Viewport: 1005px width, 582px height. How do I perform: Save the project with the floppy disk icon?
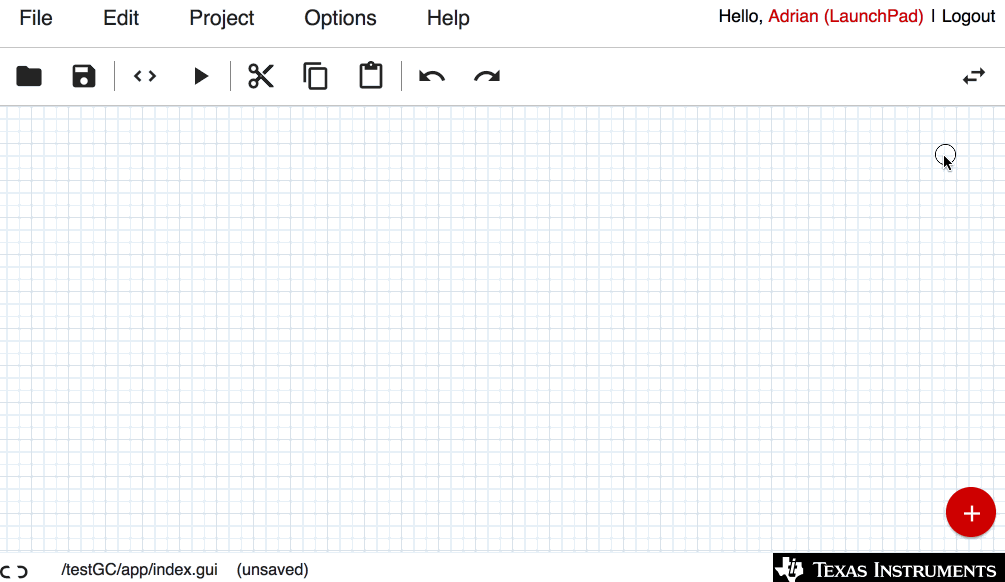coord(84,76)
